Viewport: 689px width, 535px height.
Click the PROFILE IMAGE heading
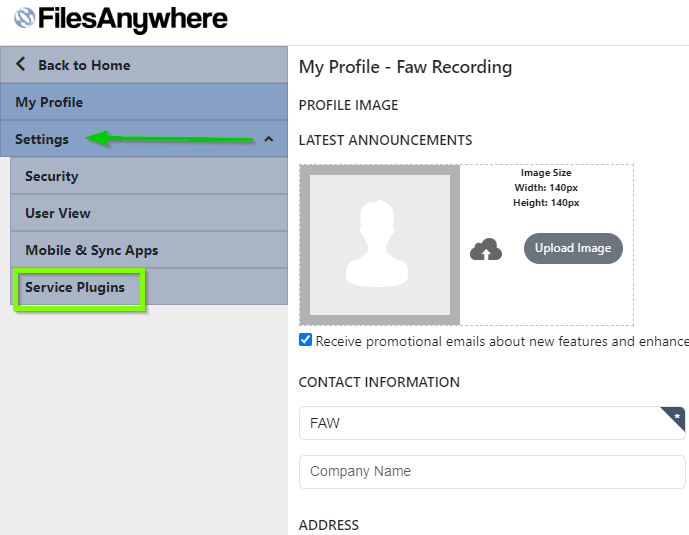point(348,105)
